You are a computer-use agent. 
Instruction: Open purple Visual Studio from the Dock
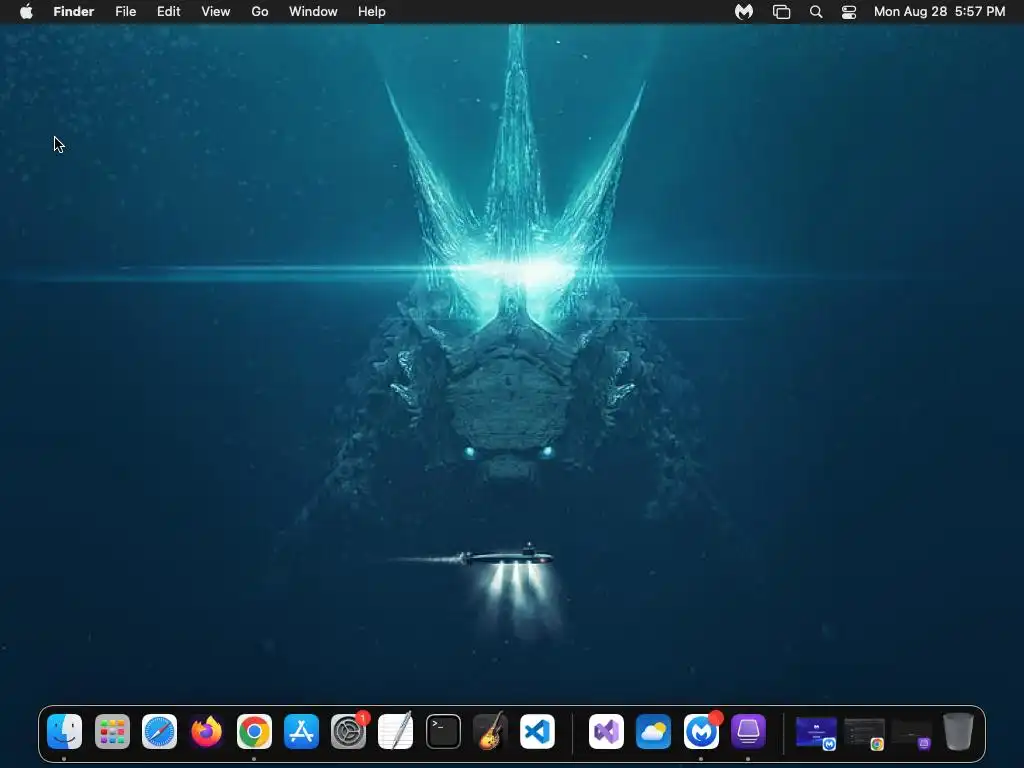click(606, 731)
